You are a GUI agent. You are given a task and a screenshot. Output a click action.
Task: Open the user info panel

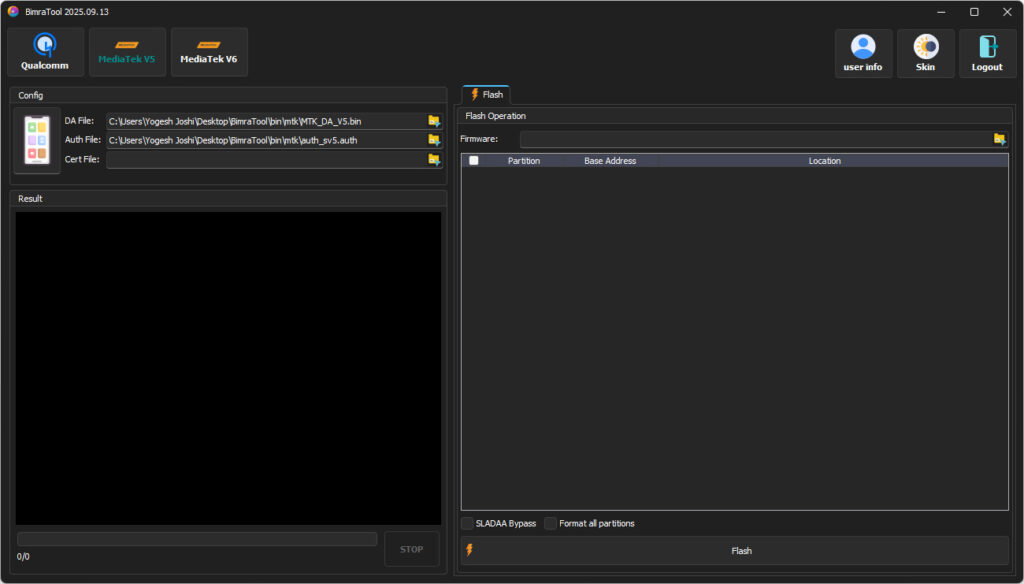(863, 53)
